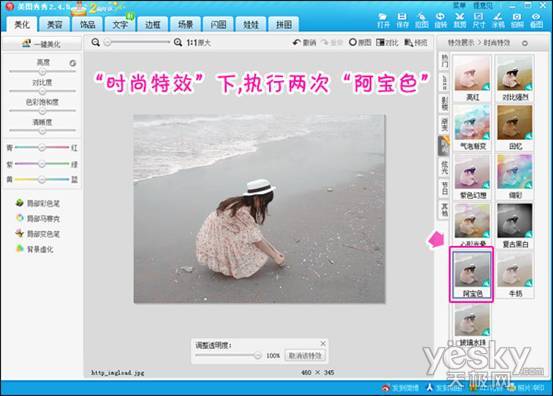Apply the 对比强烈 effect thumbnail
This screenshot has width=553, height=396.
515,78
